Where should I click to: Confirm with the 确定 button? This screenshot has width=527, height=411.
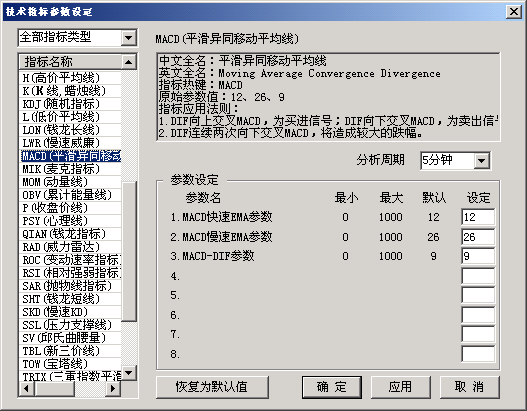(332, 387)
